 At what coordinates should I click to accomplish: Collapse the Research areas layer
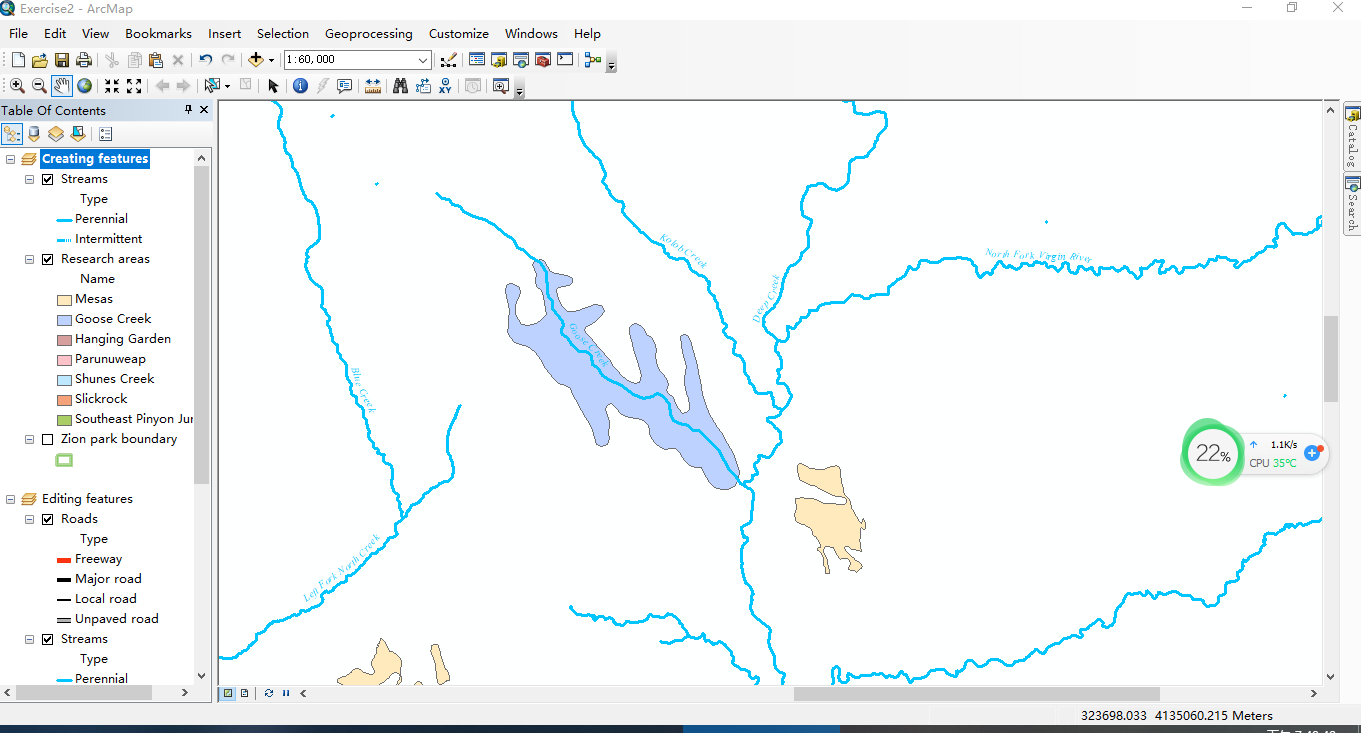(28, 258)
